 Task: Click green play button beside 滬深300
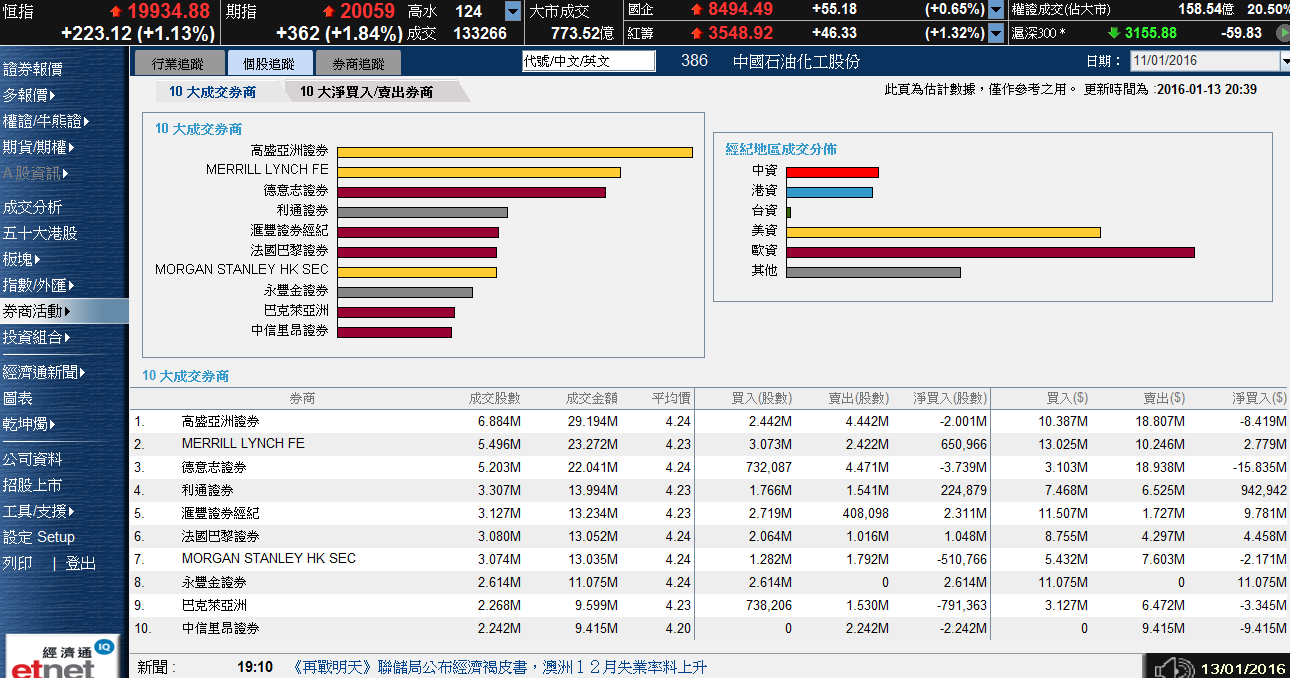[x=1282, y=33]
